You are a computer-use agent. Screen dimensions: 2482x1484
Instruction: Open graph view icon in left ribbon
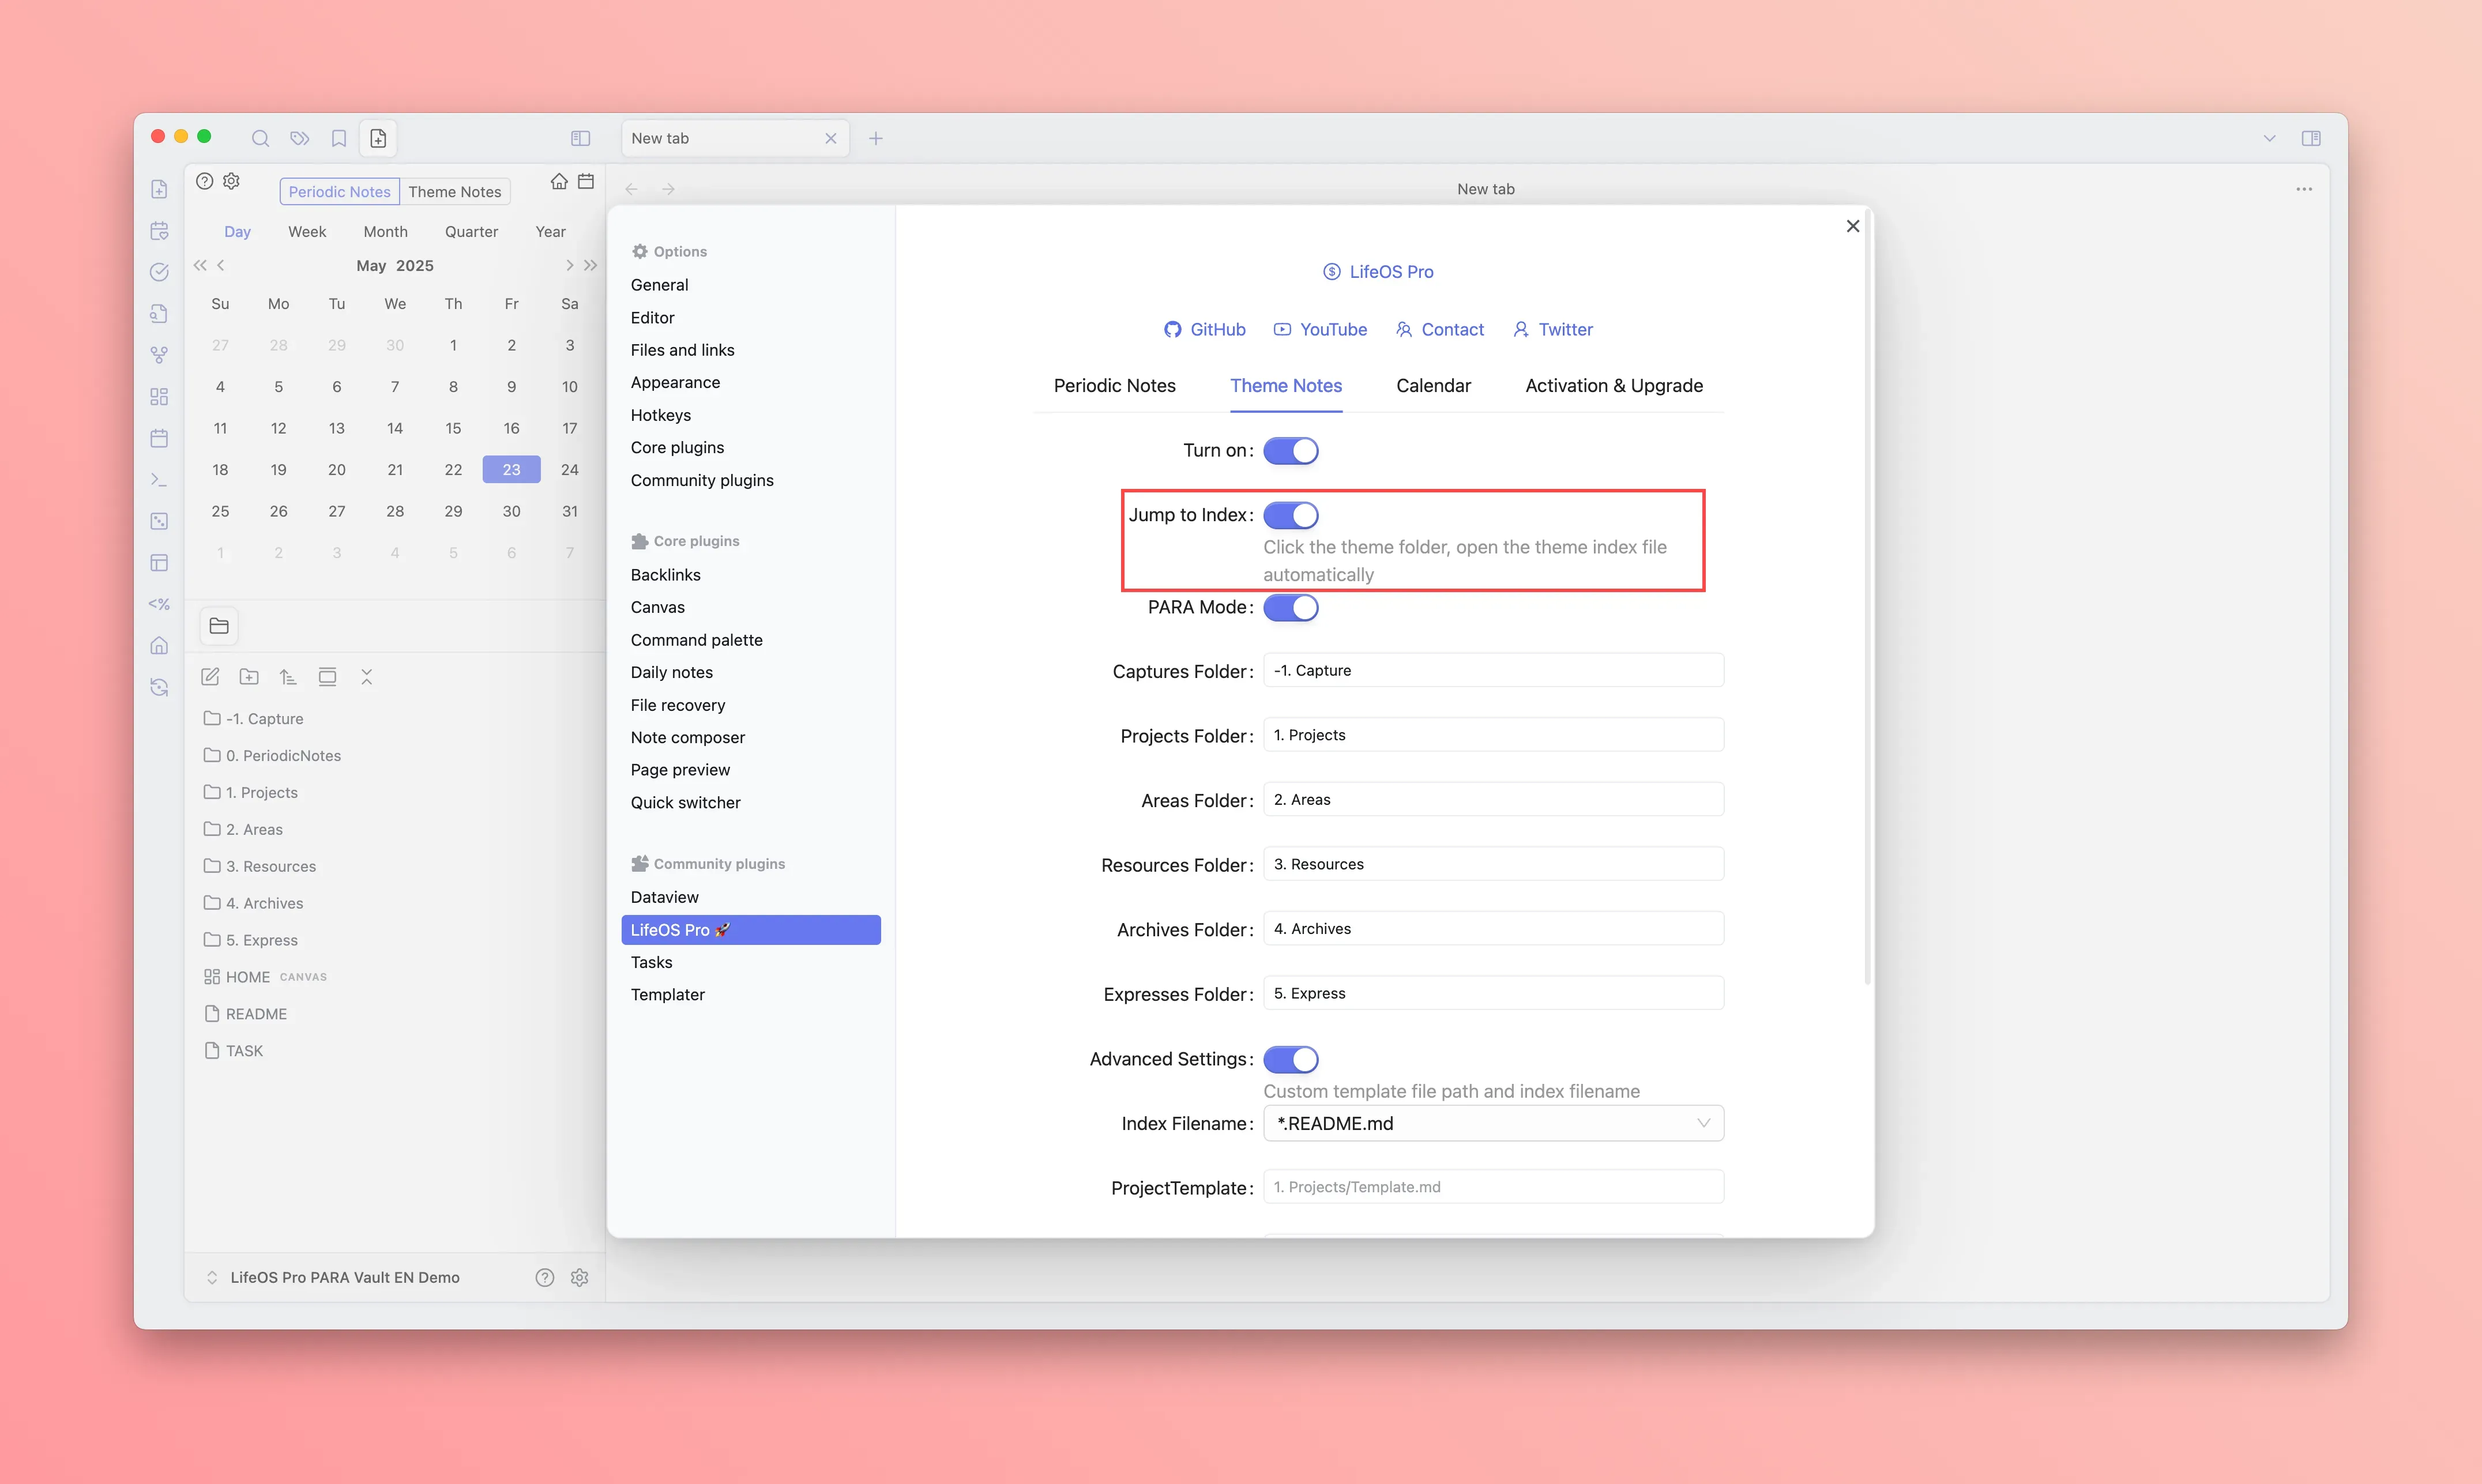[159, 355]
